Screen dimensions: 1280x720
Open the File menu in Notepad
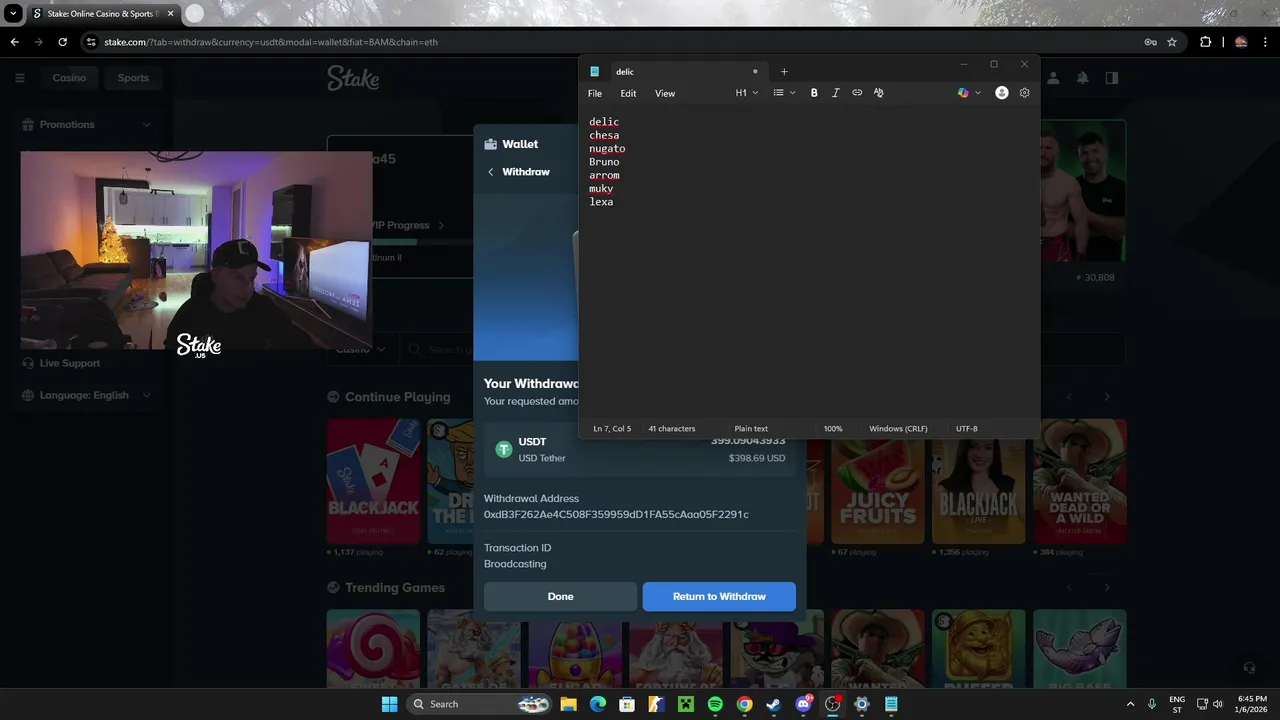pyautogui.click(x=595, y=93)
